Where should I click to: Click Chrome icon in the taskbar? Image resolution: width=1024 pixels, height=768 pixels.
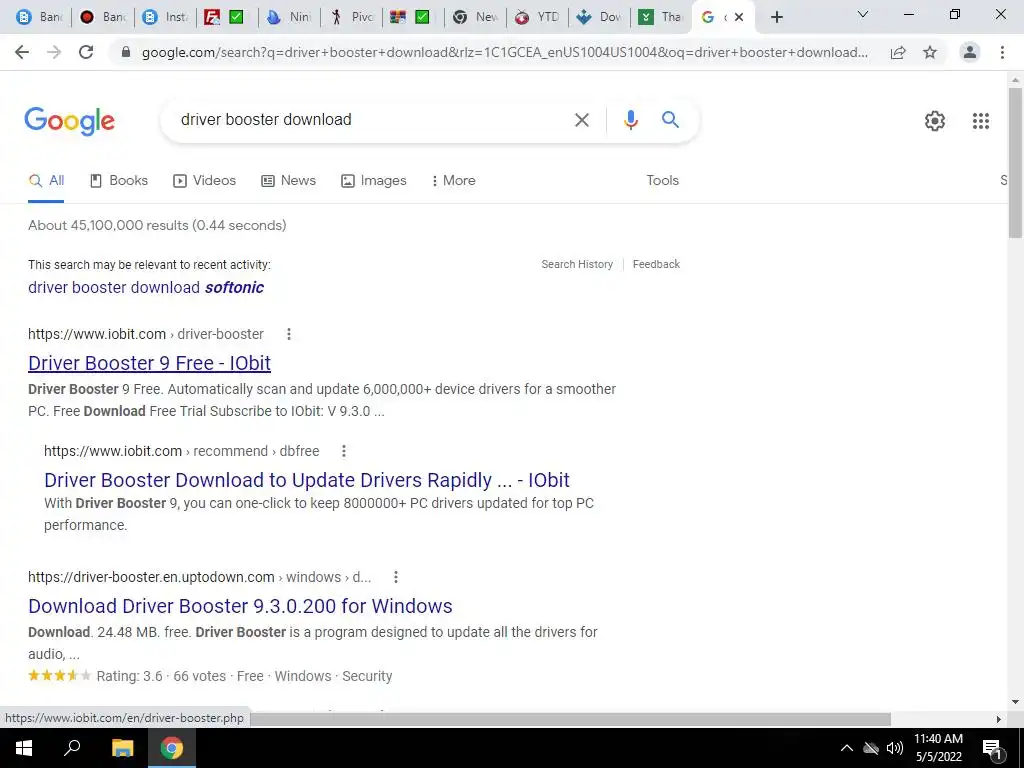point(172,748)
